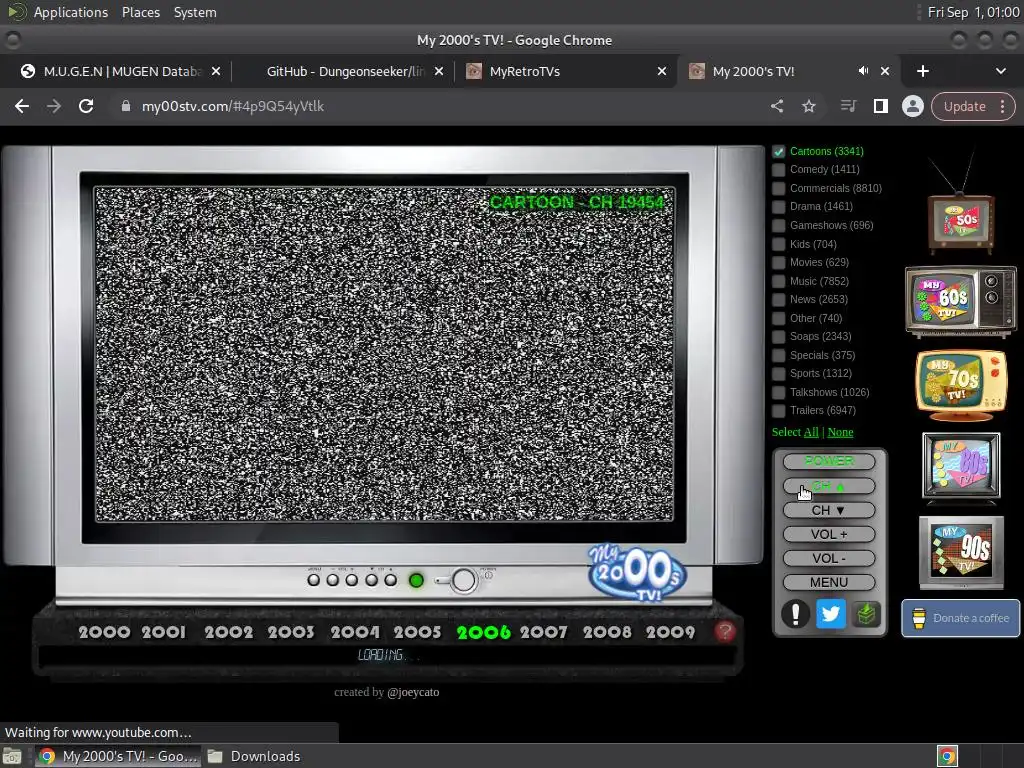Open the My 80s TV thumbnail
Screen dimensions: 1024x768
[x=961, y=467]
